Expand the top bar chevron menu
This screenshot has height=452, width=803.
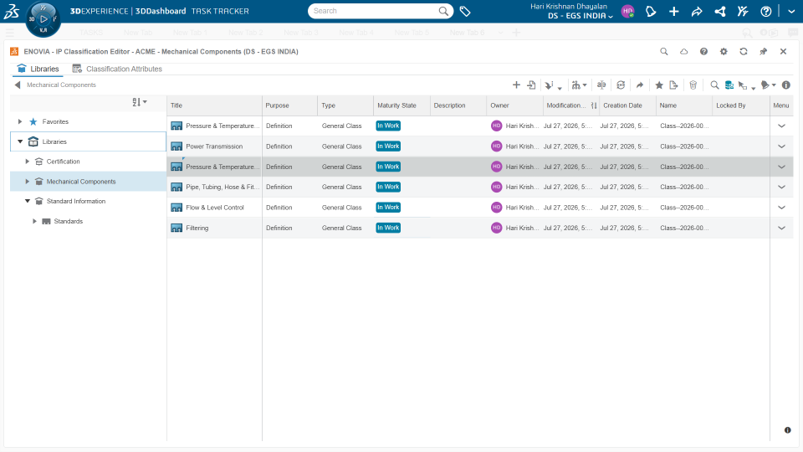pos(791,11)
